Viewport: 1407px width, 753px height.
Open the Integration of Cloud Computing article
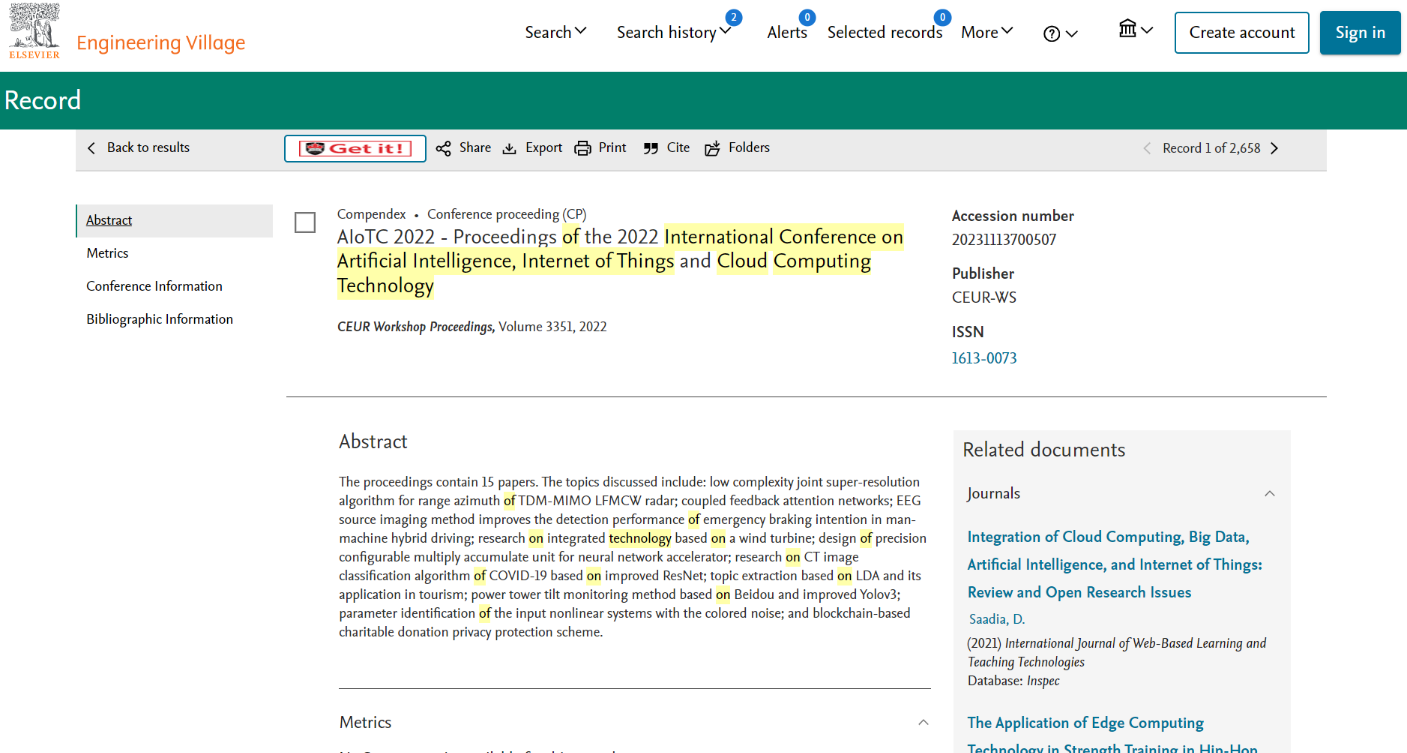[x=1115, y=564]
